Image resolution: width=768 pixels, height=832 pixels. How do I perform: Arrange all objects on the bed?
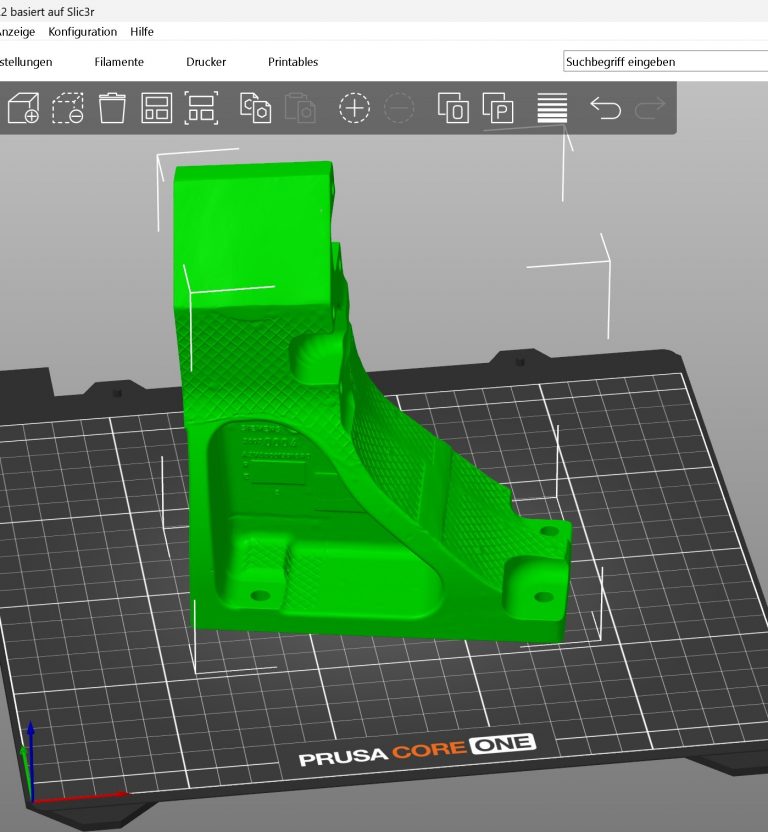tap(157, 107)
